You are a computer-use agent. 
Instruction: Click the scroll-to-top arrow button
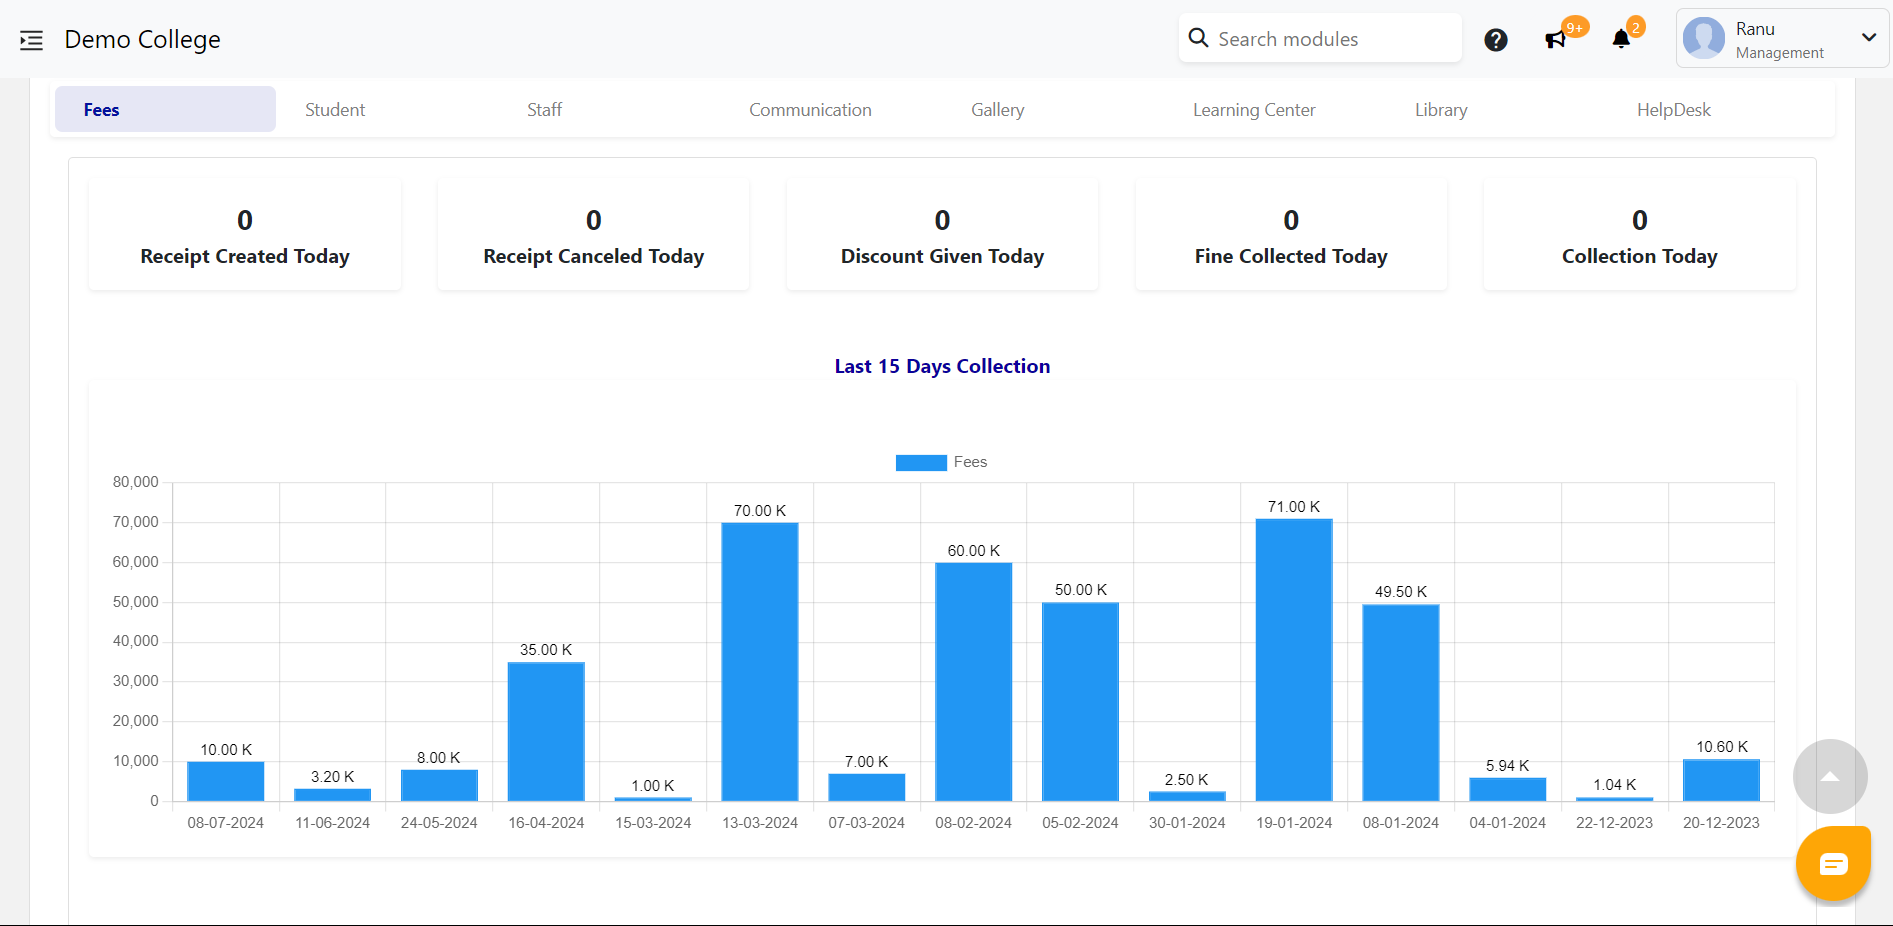[1830, 776]
